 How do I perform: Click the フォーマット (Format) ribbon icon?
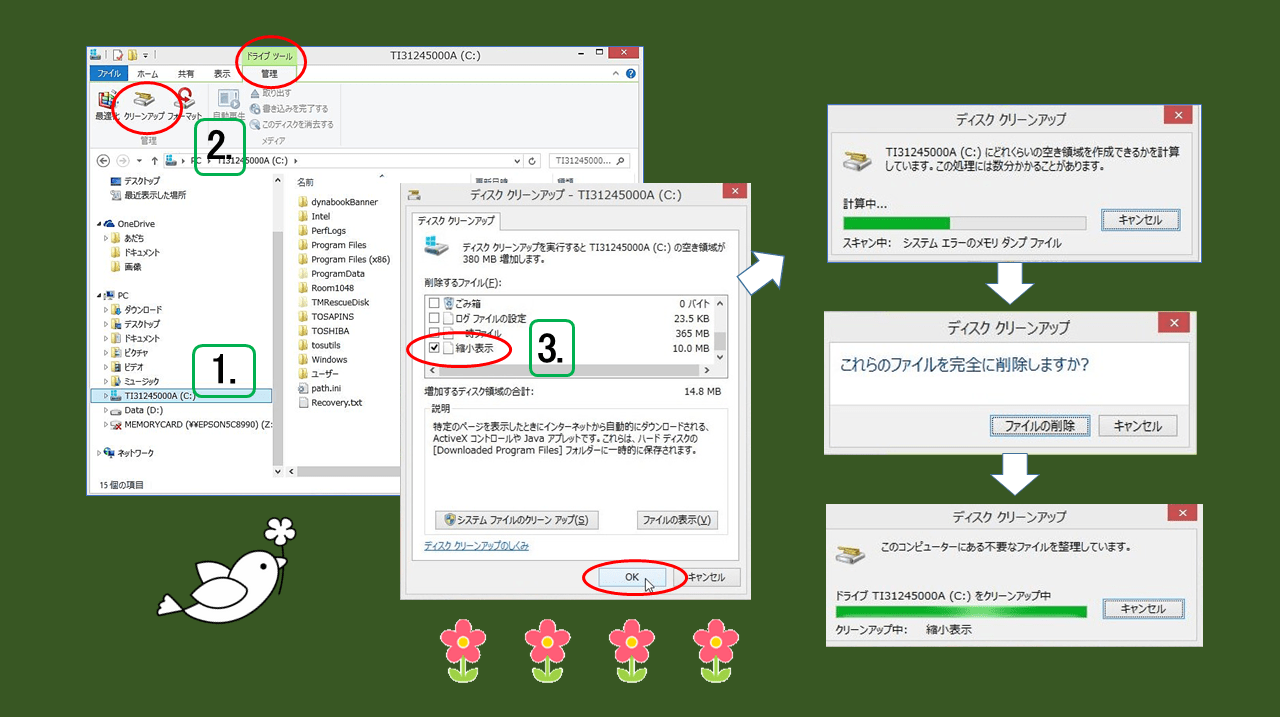click(184, 102)
